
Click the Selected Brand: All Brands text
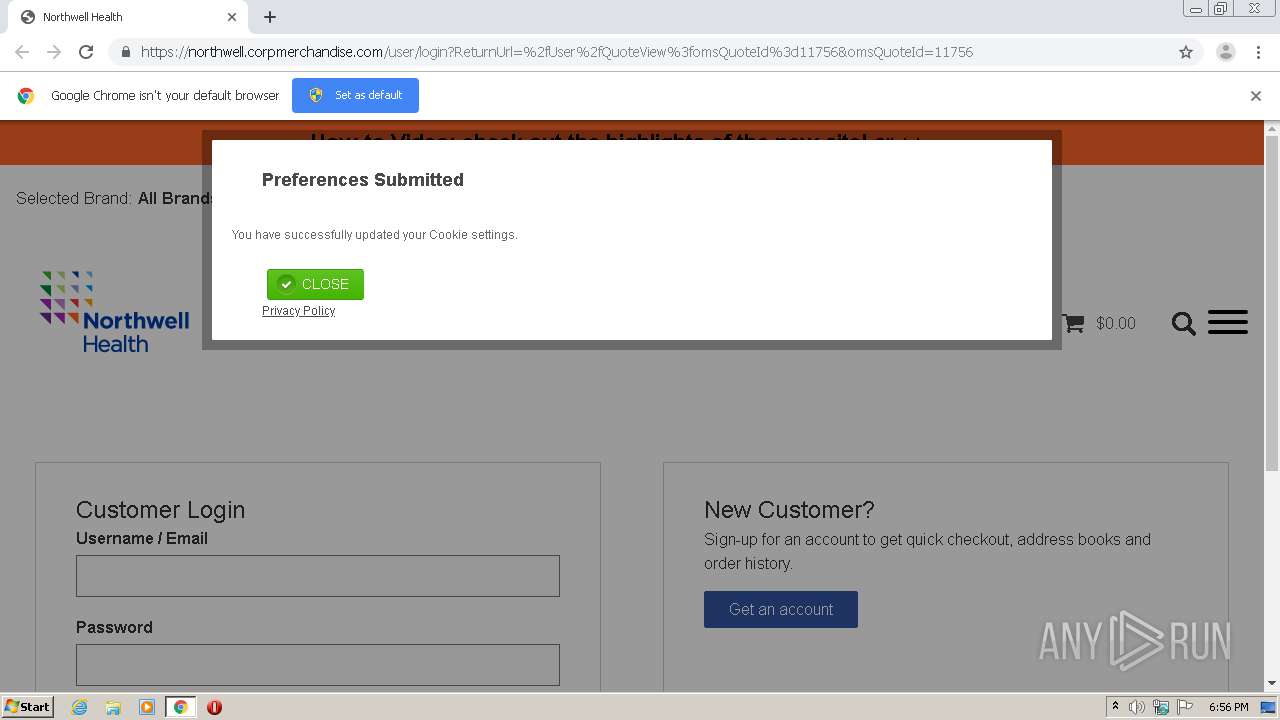pos(114,198)
